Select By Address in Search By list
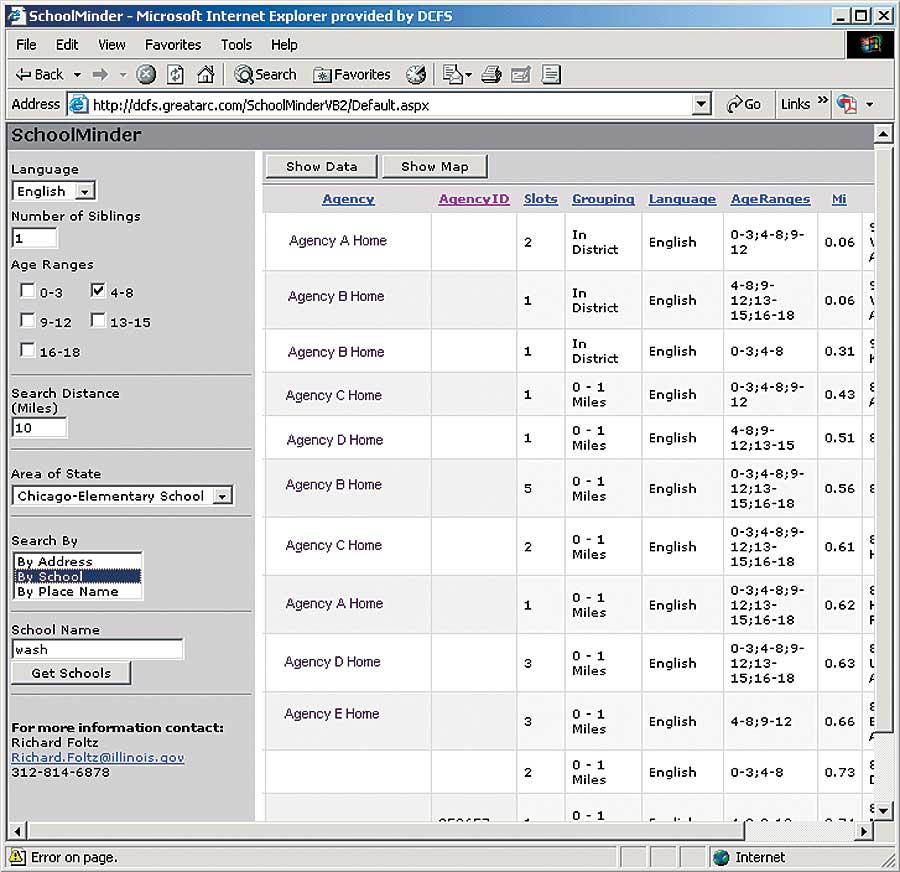 tap(77, 561)
